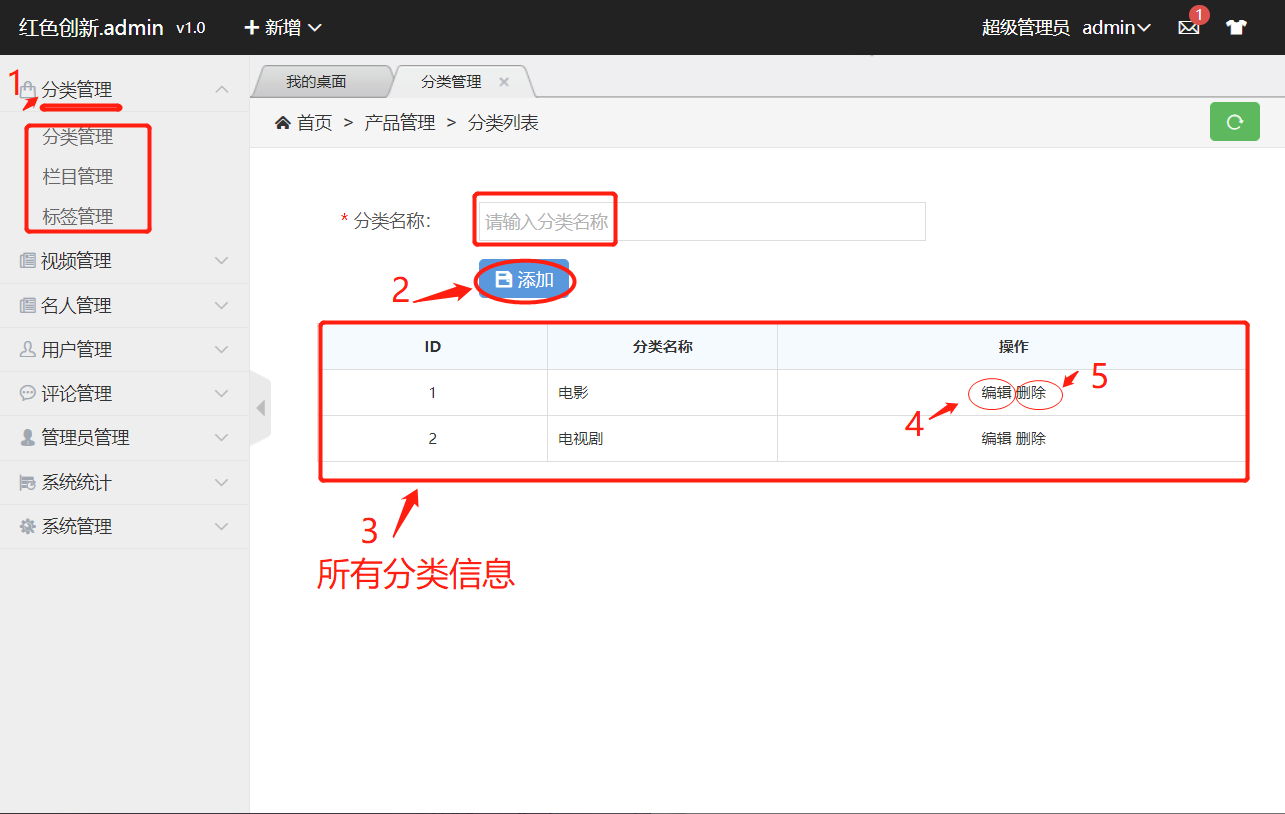Image resolution: width=1285 pixels, height=814 pixels.
Task: Click the 操作 column header
Action: 1013,347
